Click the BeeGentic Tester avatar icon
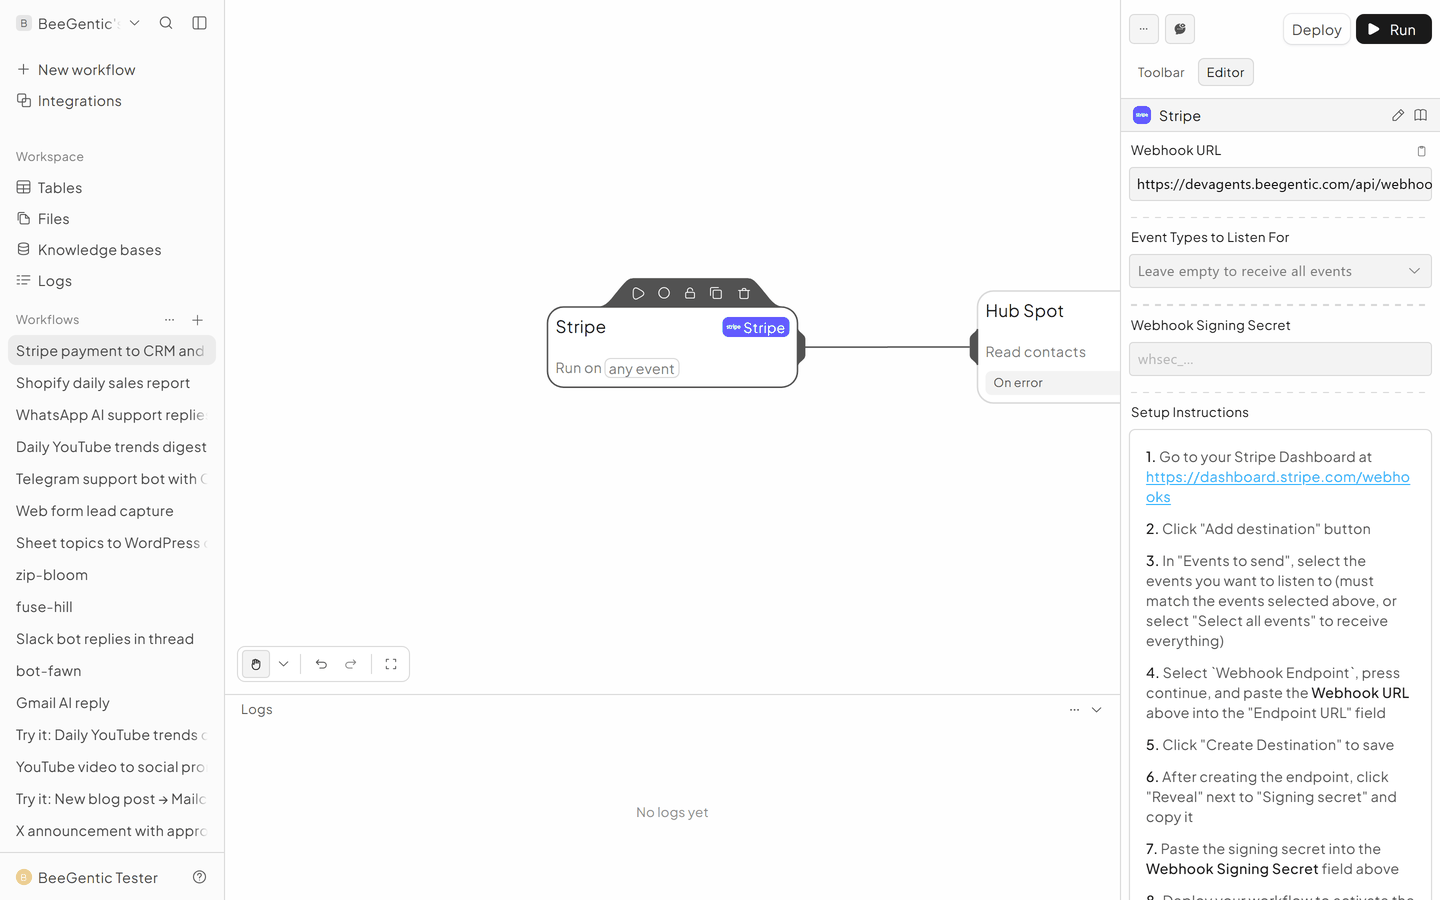 [24, 877]
